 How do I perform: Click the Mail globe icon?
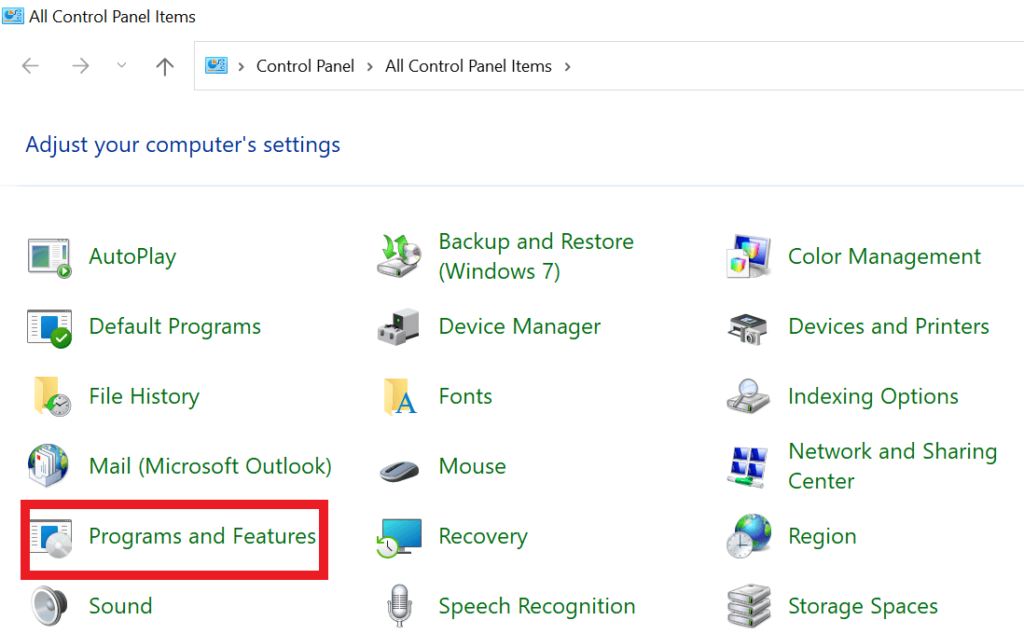pyautogui.click(x=49, y=466)
